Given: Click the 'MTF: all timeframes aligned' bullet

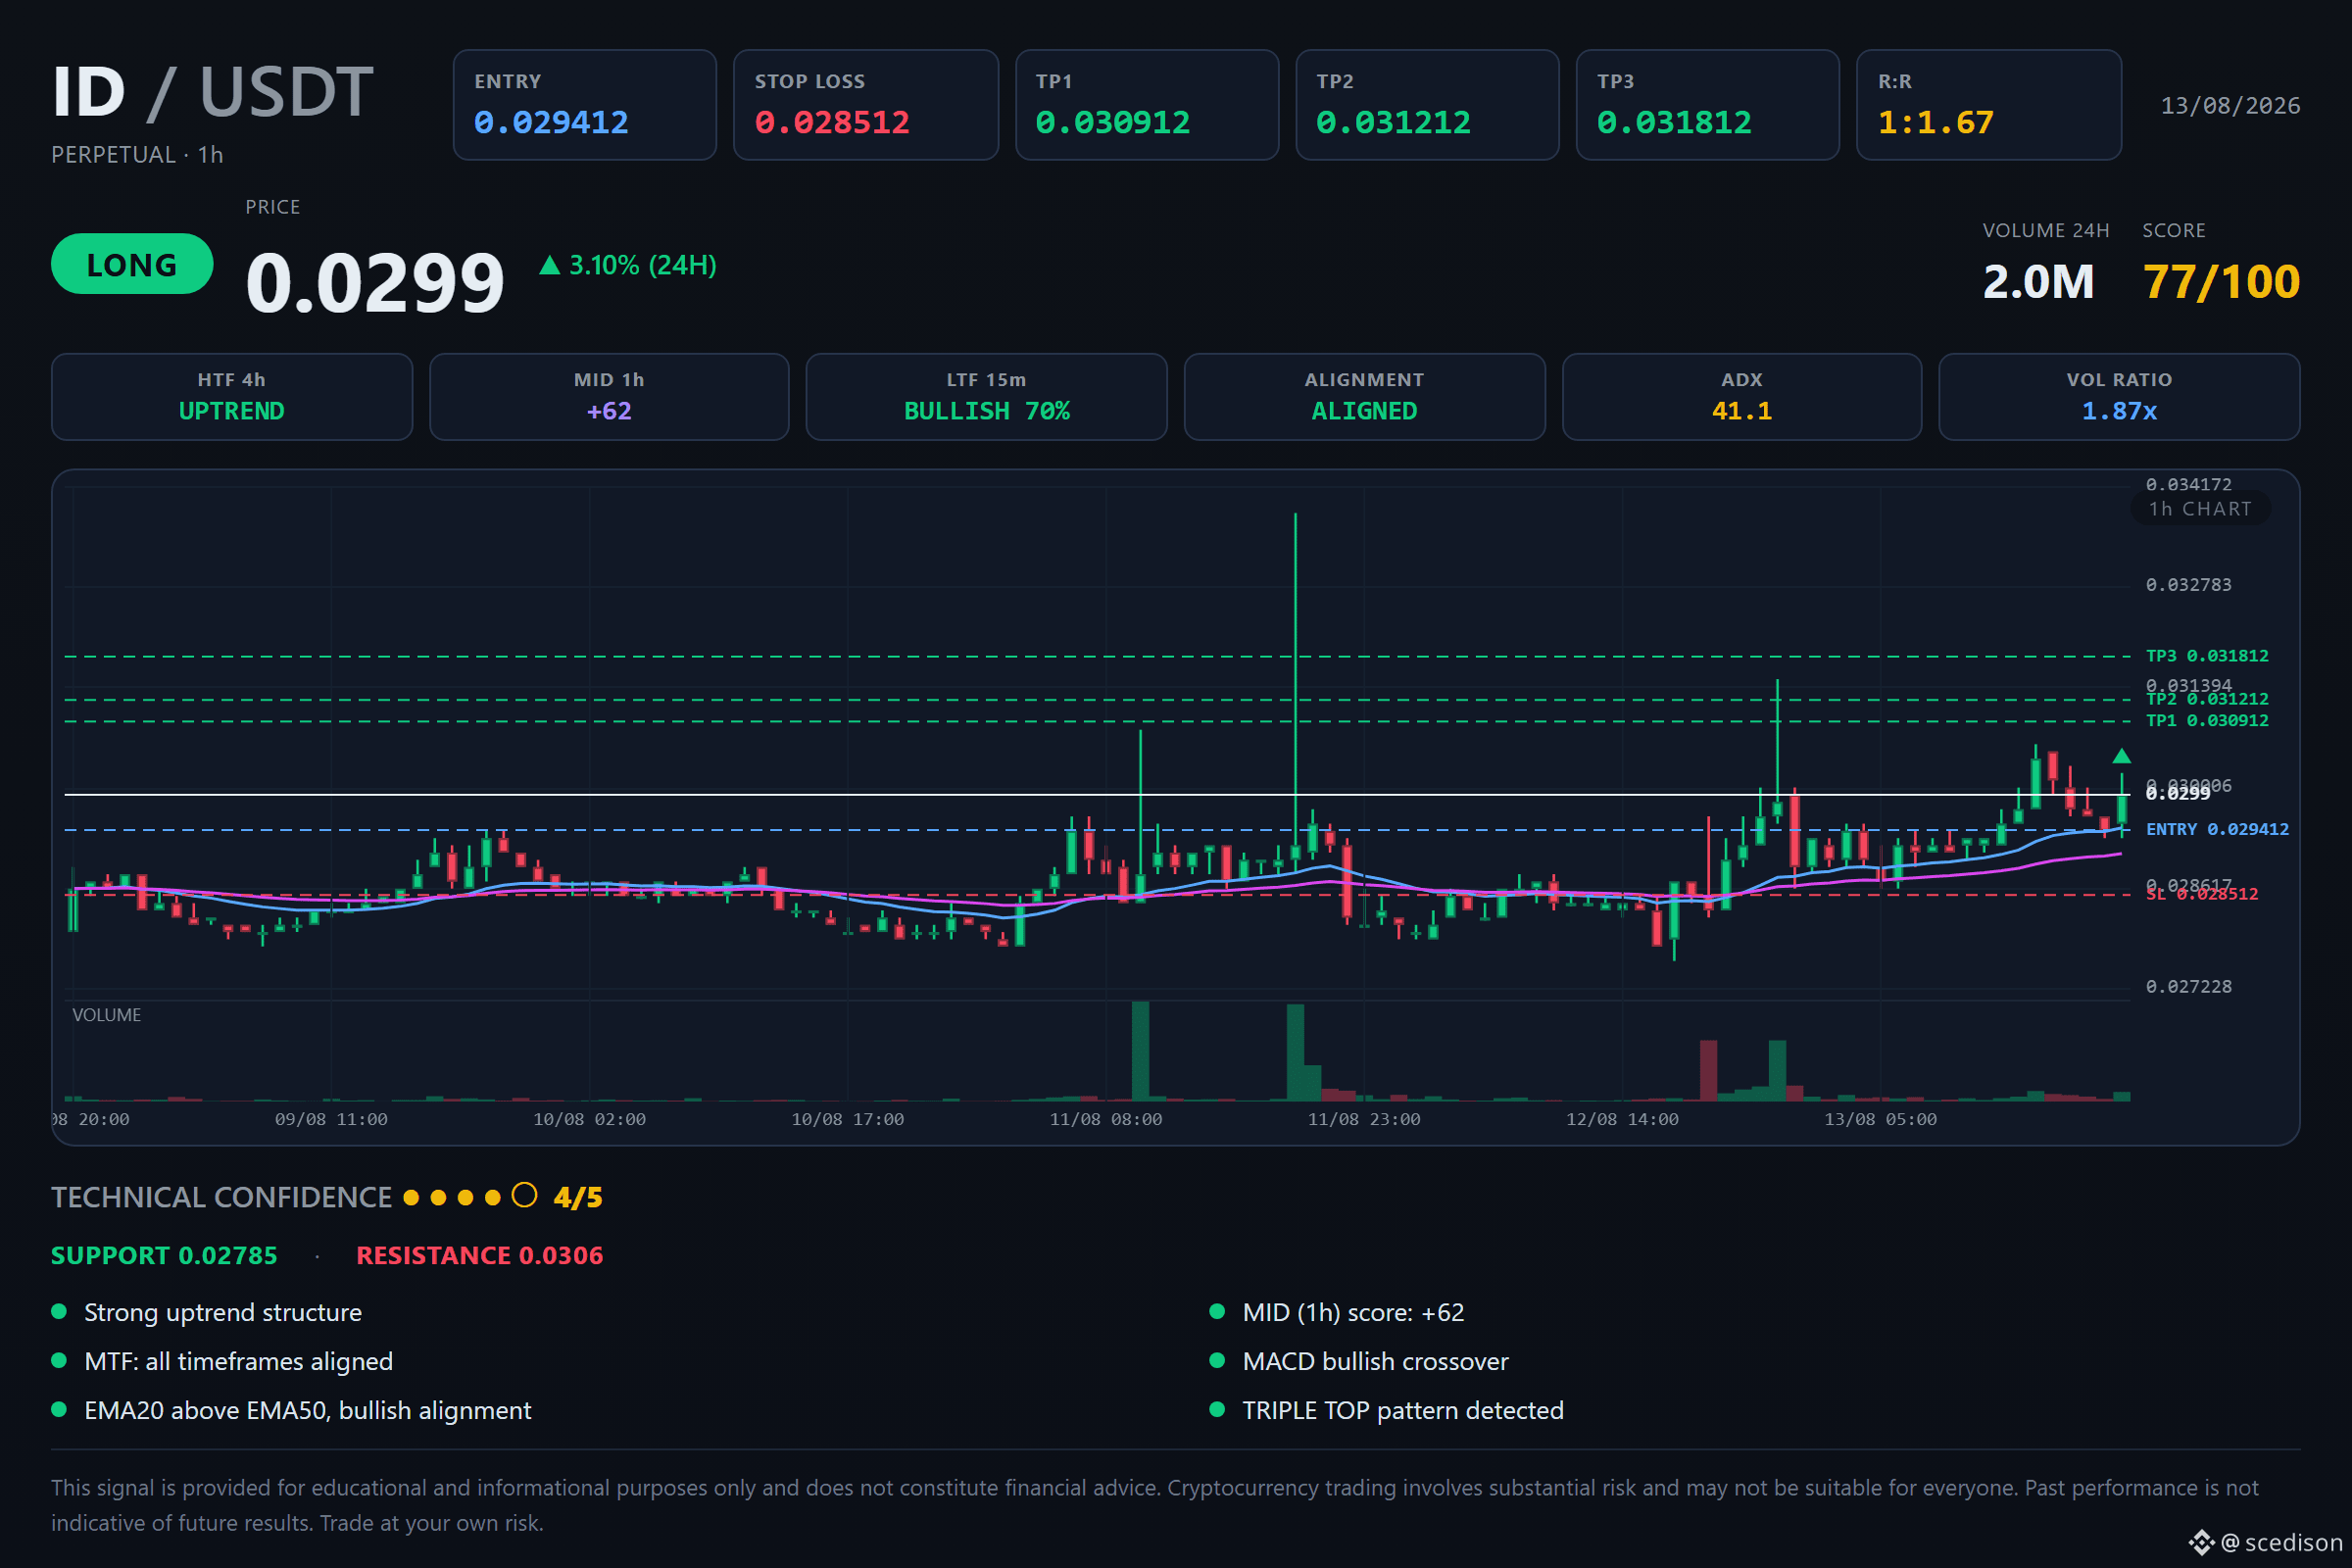Looking at the screenshot, I should coord(238,1362).
